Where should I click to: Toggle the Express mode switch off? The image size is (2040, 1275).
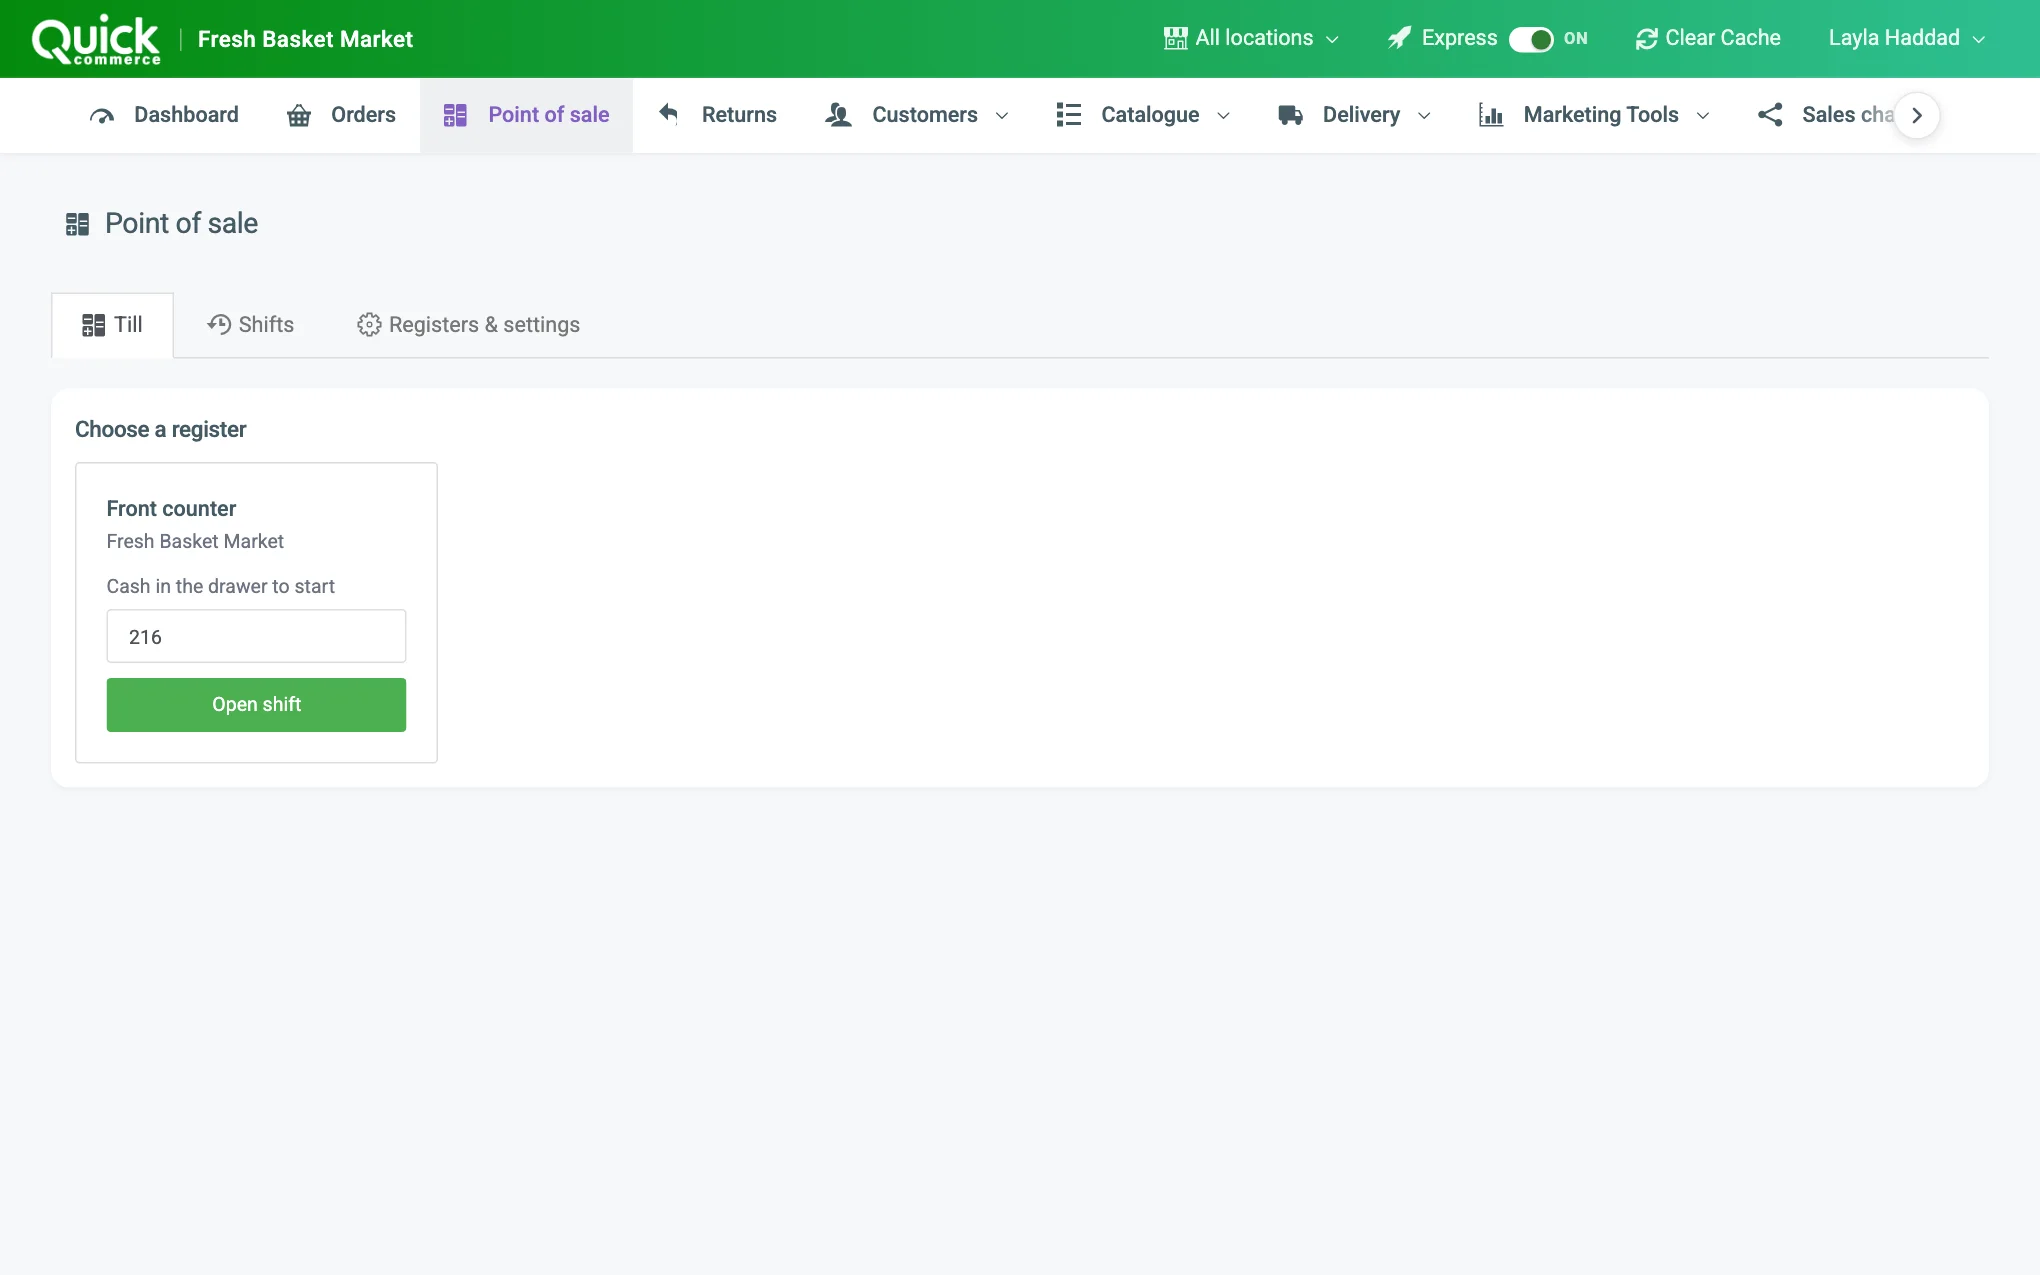pos(1531,39)
